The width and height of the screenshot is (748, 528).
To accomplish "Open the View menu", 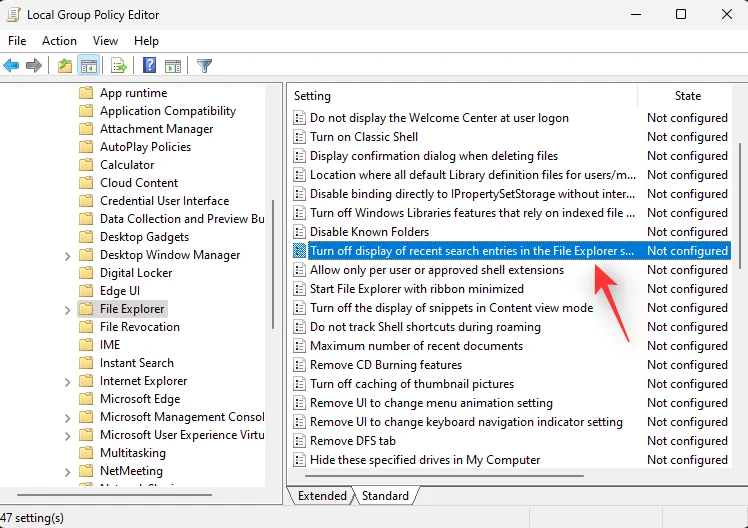I will (x=105, y=41).
